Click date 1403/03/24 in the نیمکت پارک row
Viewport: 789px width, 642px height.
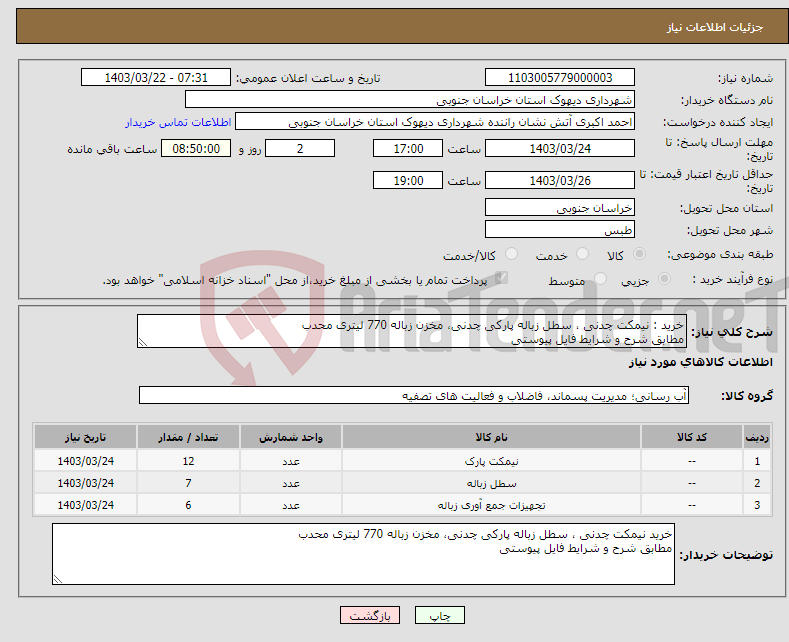coord(86,461)
